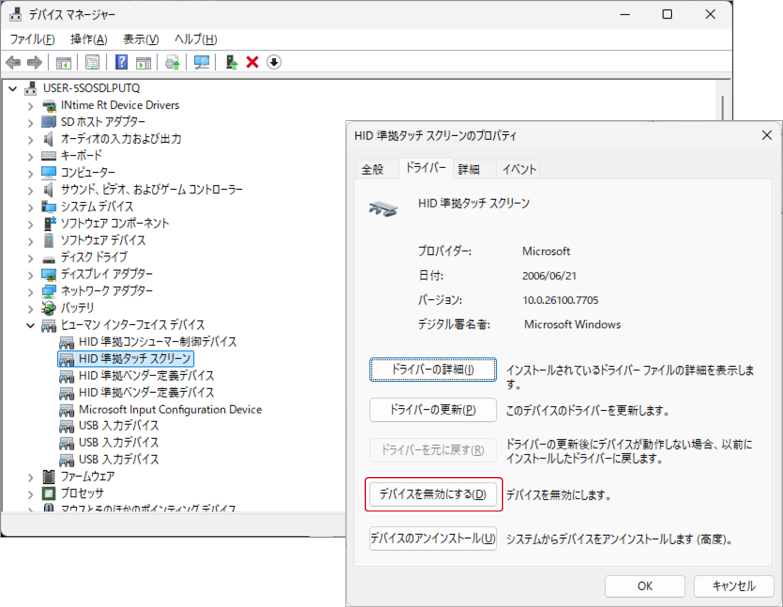Expand the INtime Rt Device Drivers node

coord(30,106)
